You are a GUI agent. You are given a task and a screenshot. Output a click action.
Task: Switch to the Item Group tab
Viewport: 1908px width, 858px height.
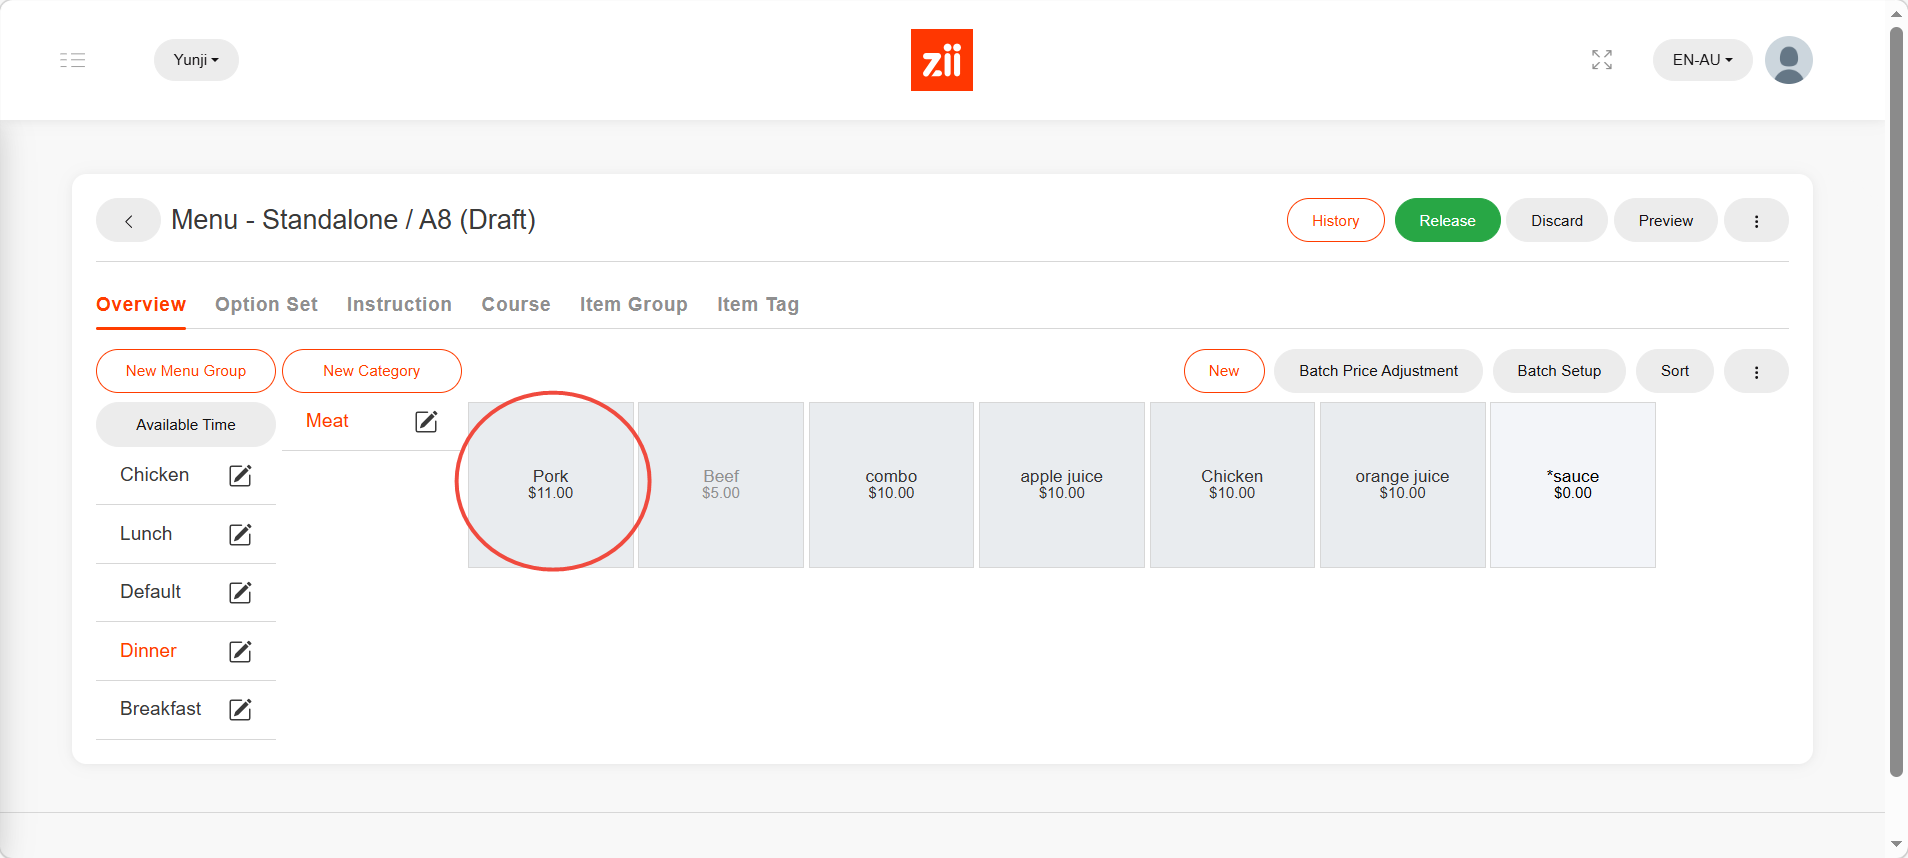pyautogui.click(x=633, y=305)
